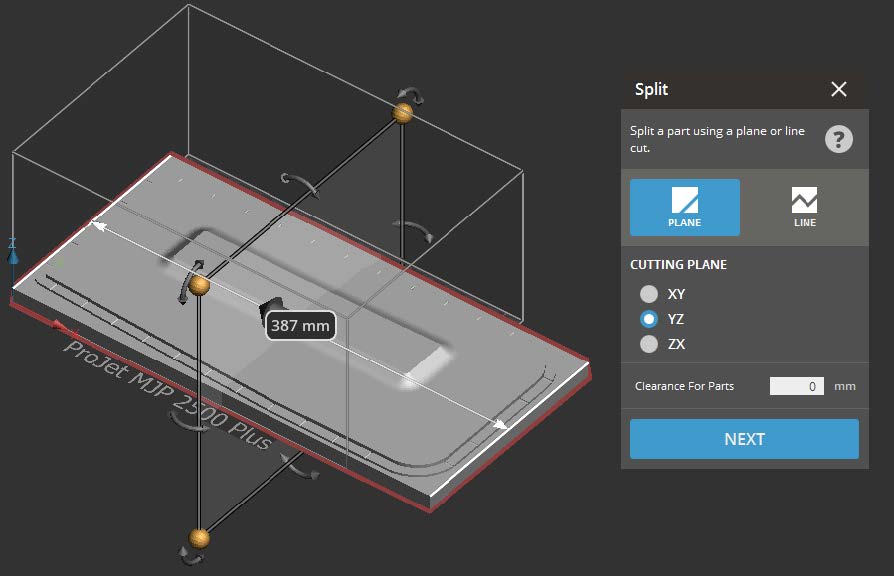Close the Split panel
894x576 pixels.
(x=839, y=89)
